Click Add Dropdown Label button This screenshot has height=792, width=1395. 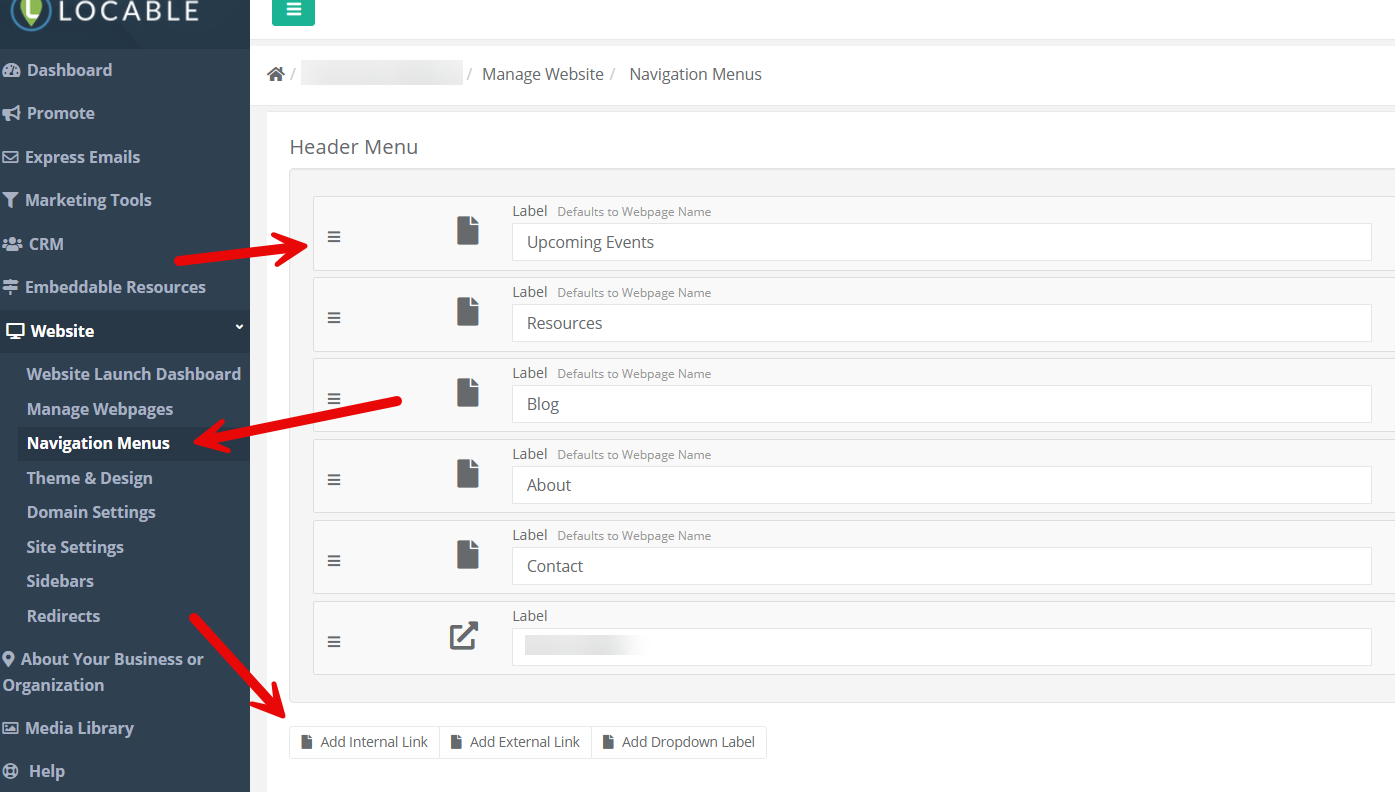(x=679, y=742)
